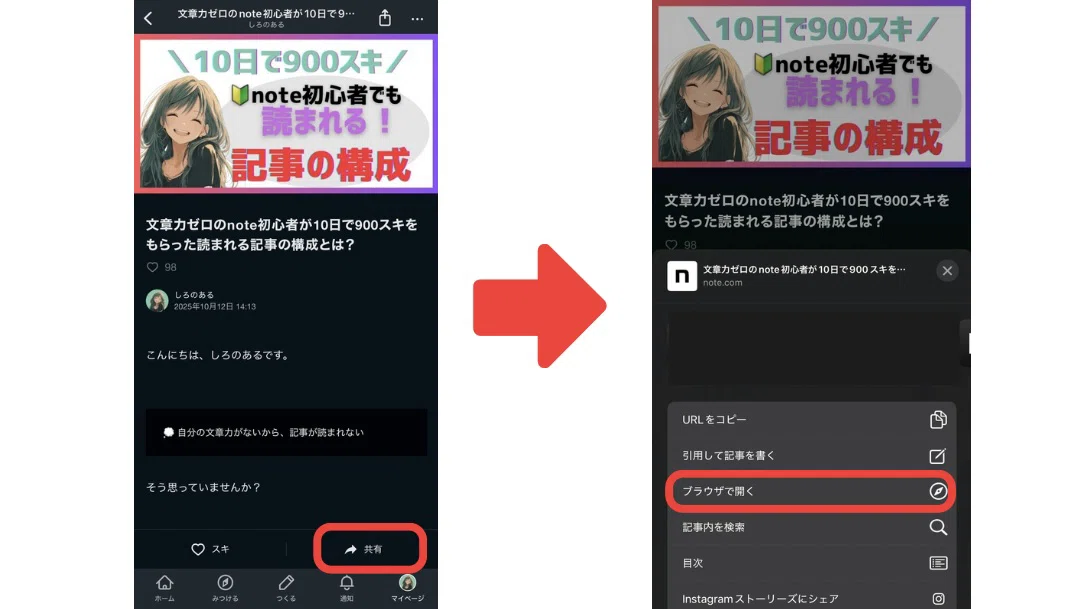
Task: Tap the note logo in share sheet header
Action: click(682, 276)
